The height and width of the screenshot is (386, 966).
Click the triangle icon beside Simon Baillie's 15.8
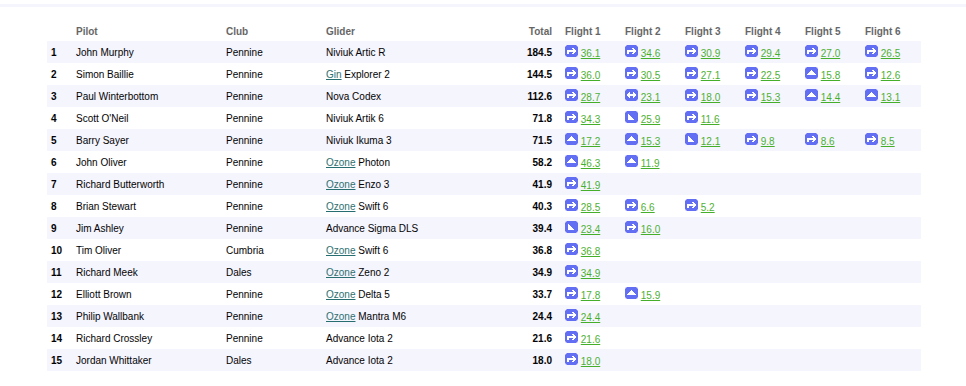[811, 73]
